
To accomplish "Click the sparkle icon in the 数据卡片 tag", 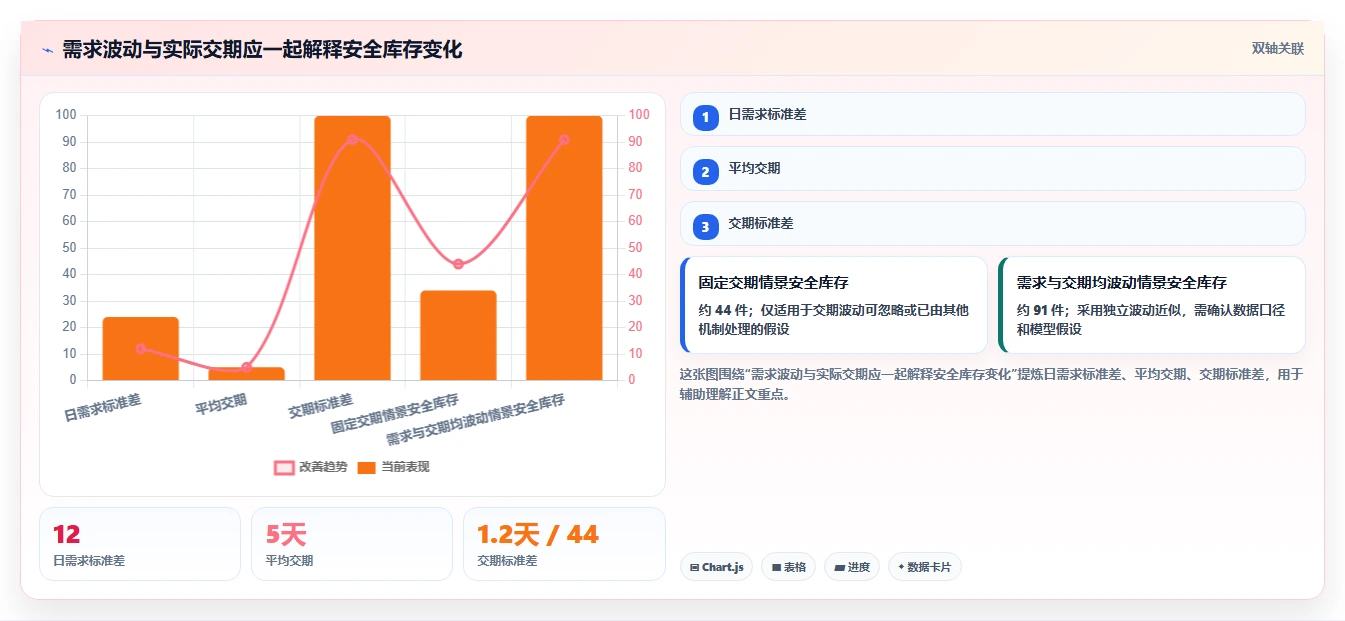I will (x=901, y=567).
